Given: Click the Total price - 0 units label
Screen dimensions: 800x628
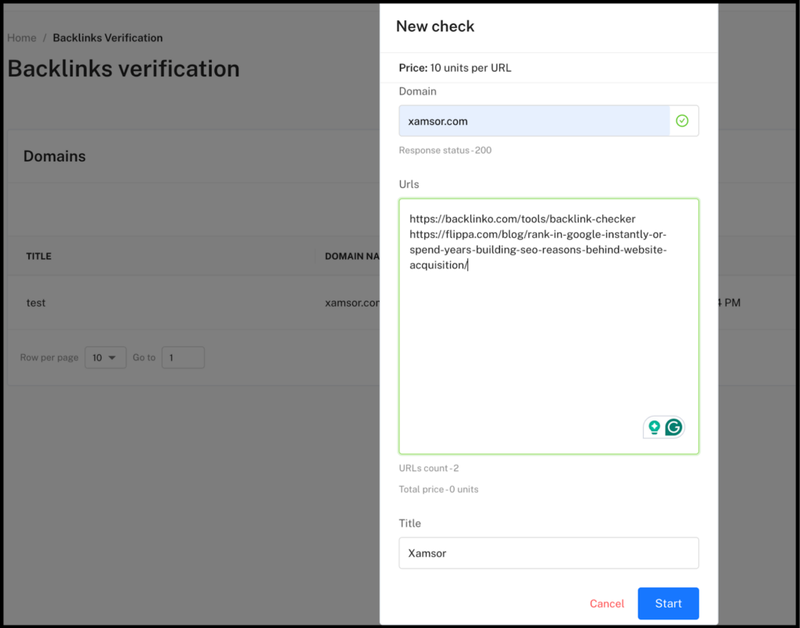Looking at the screenshot, I should 439,490.
